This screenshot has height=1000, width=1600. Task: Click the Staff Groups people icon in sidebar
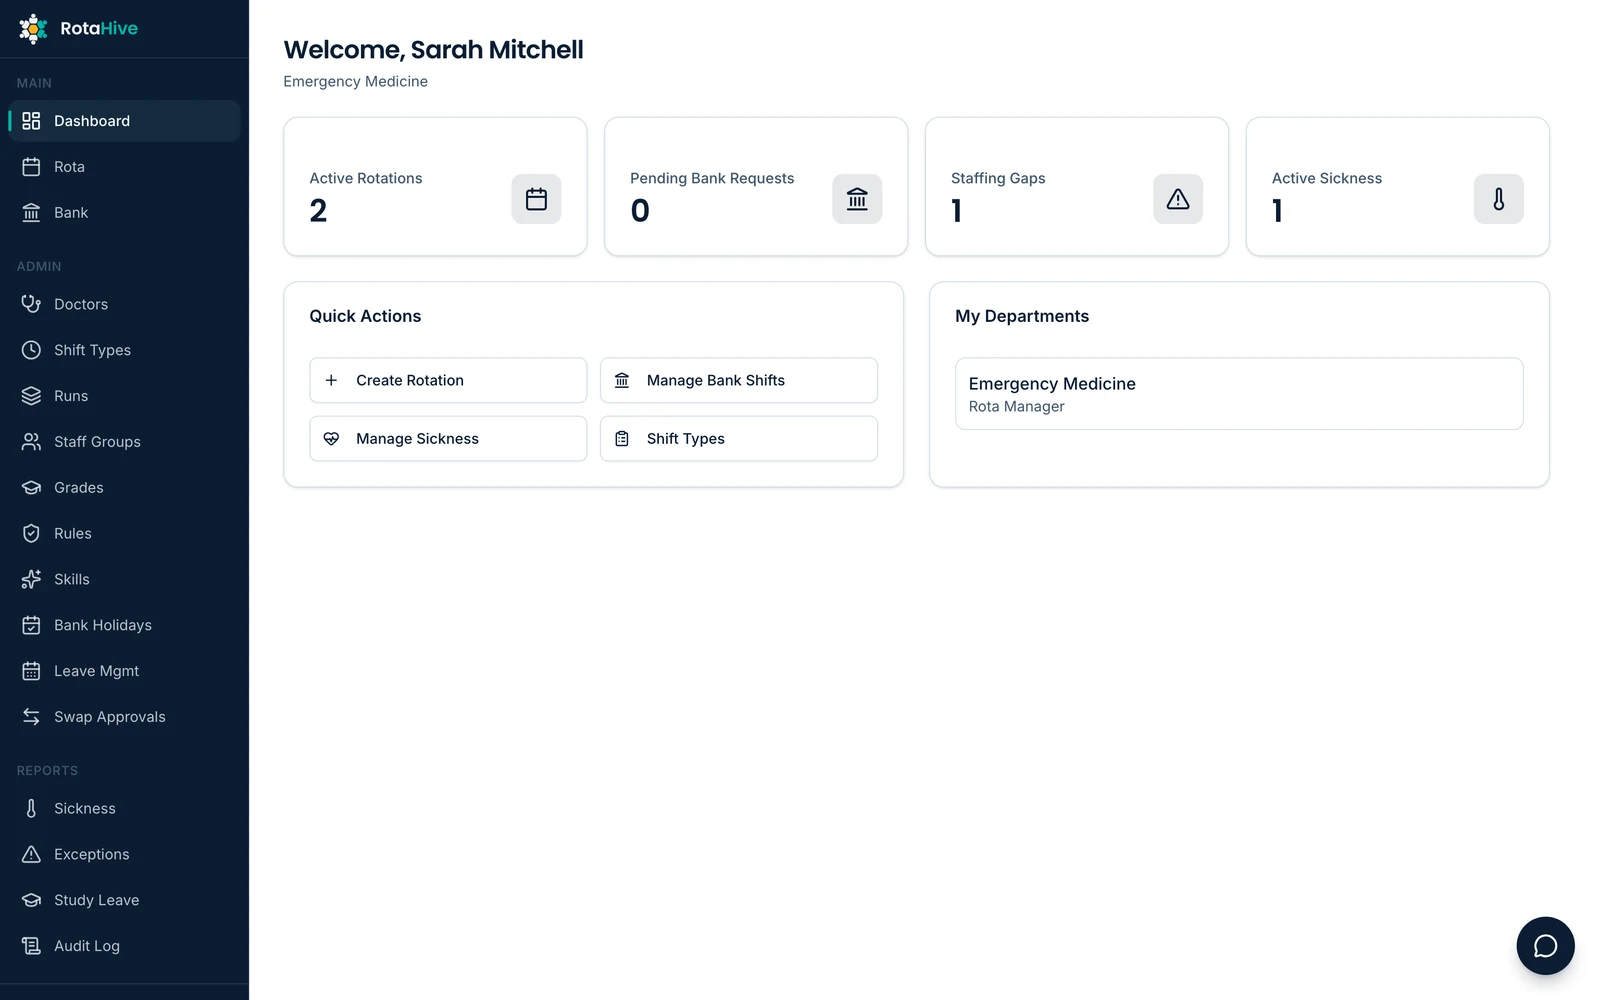31,442
